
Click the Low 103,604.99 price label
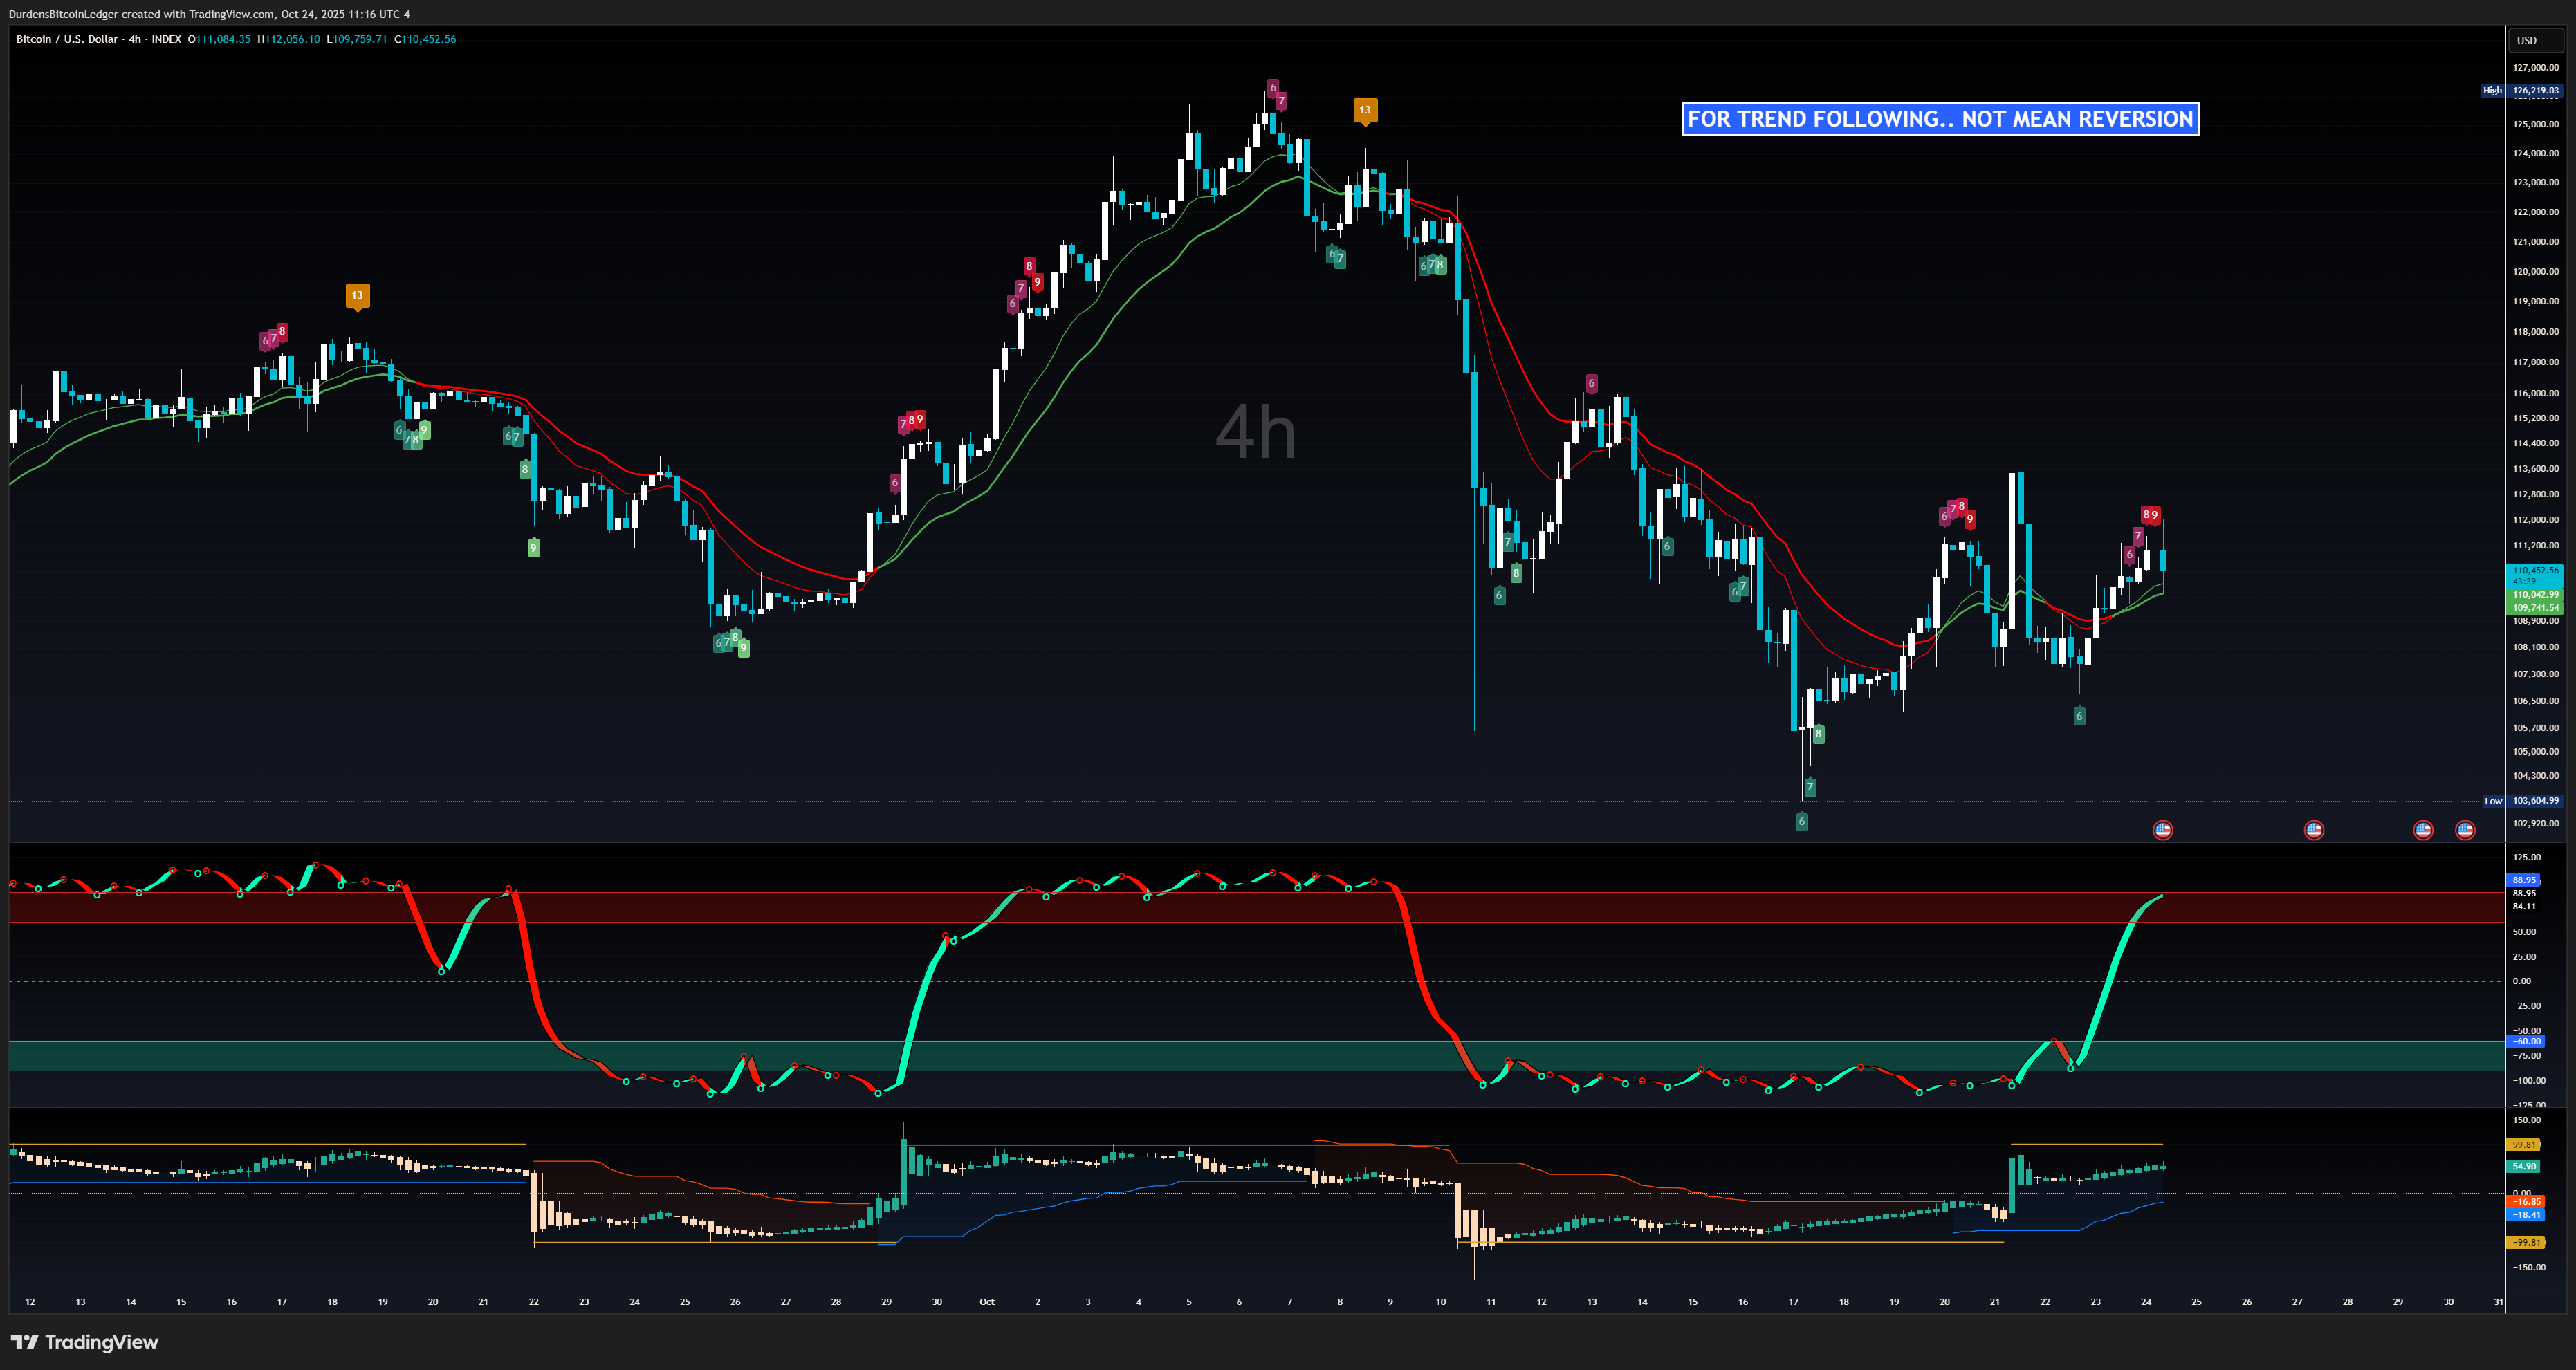2535,801
